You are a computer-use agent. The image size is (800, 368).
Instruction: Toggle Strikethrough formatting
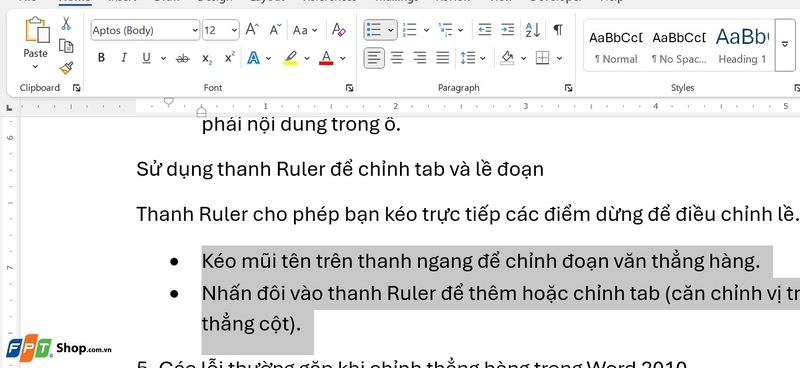tap(182, 59)
